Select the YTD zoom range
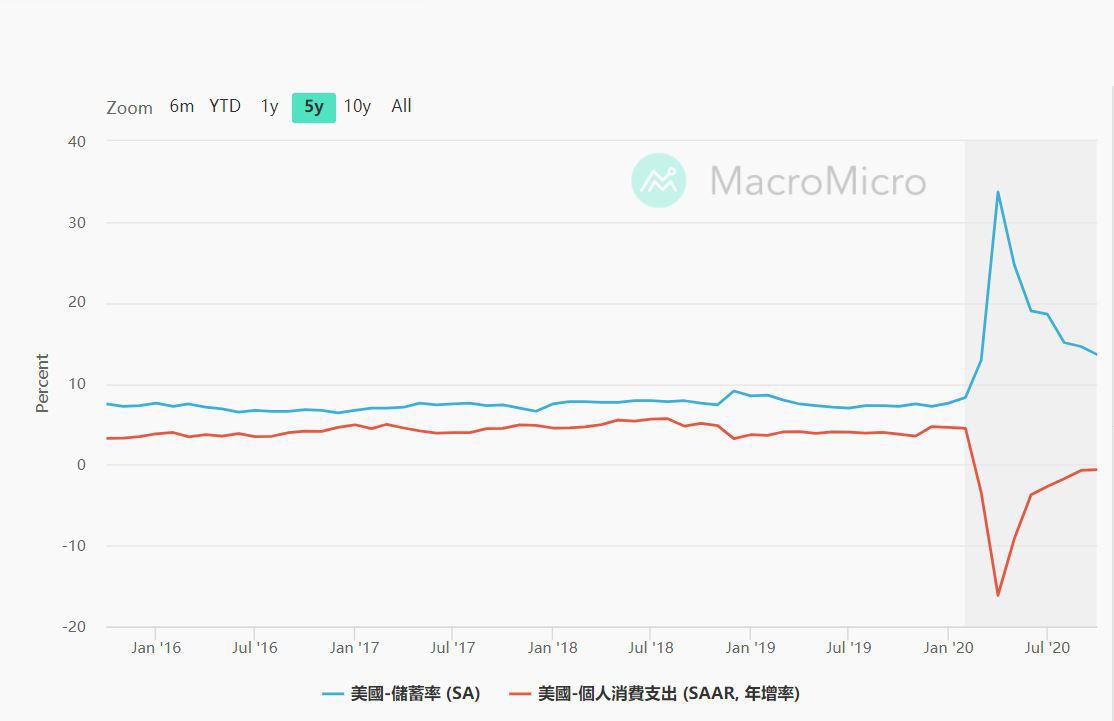This screenshot has height=721, width=1114. point(225,106)
